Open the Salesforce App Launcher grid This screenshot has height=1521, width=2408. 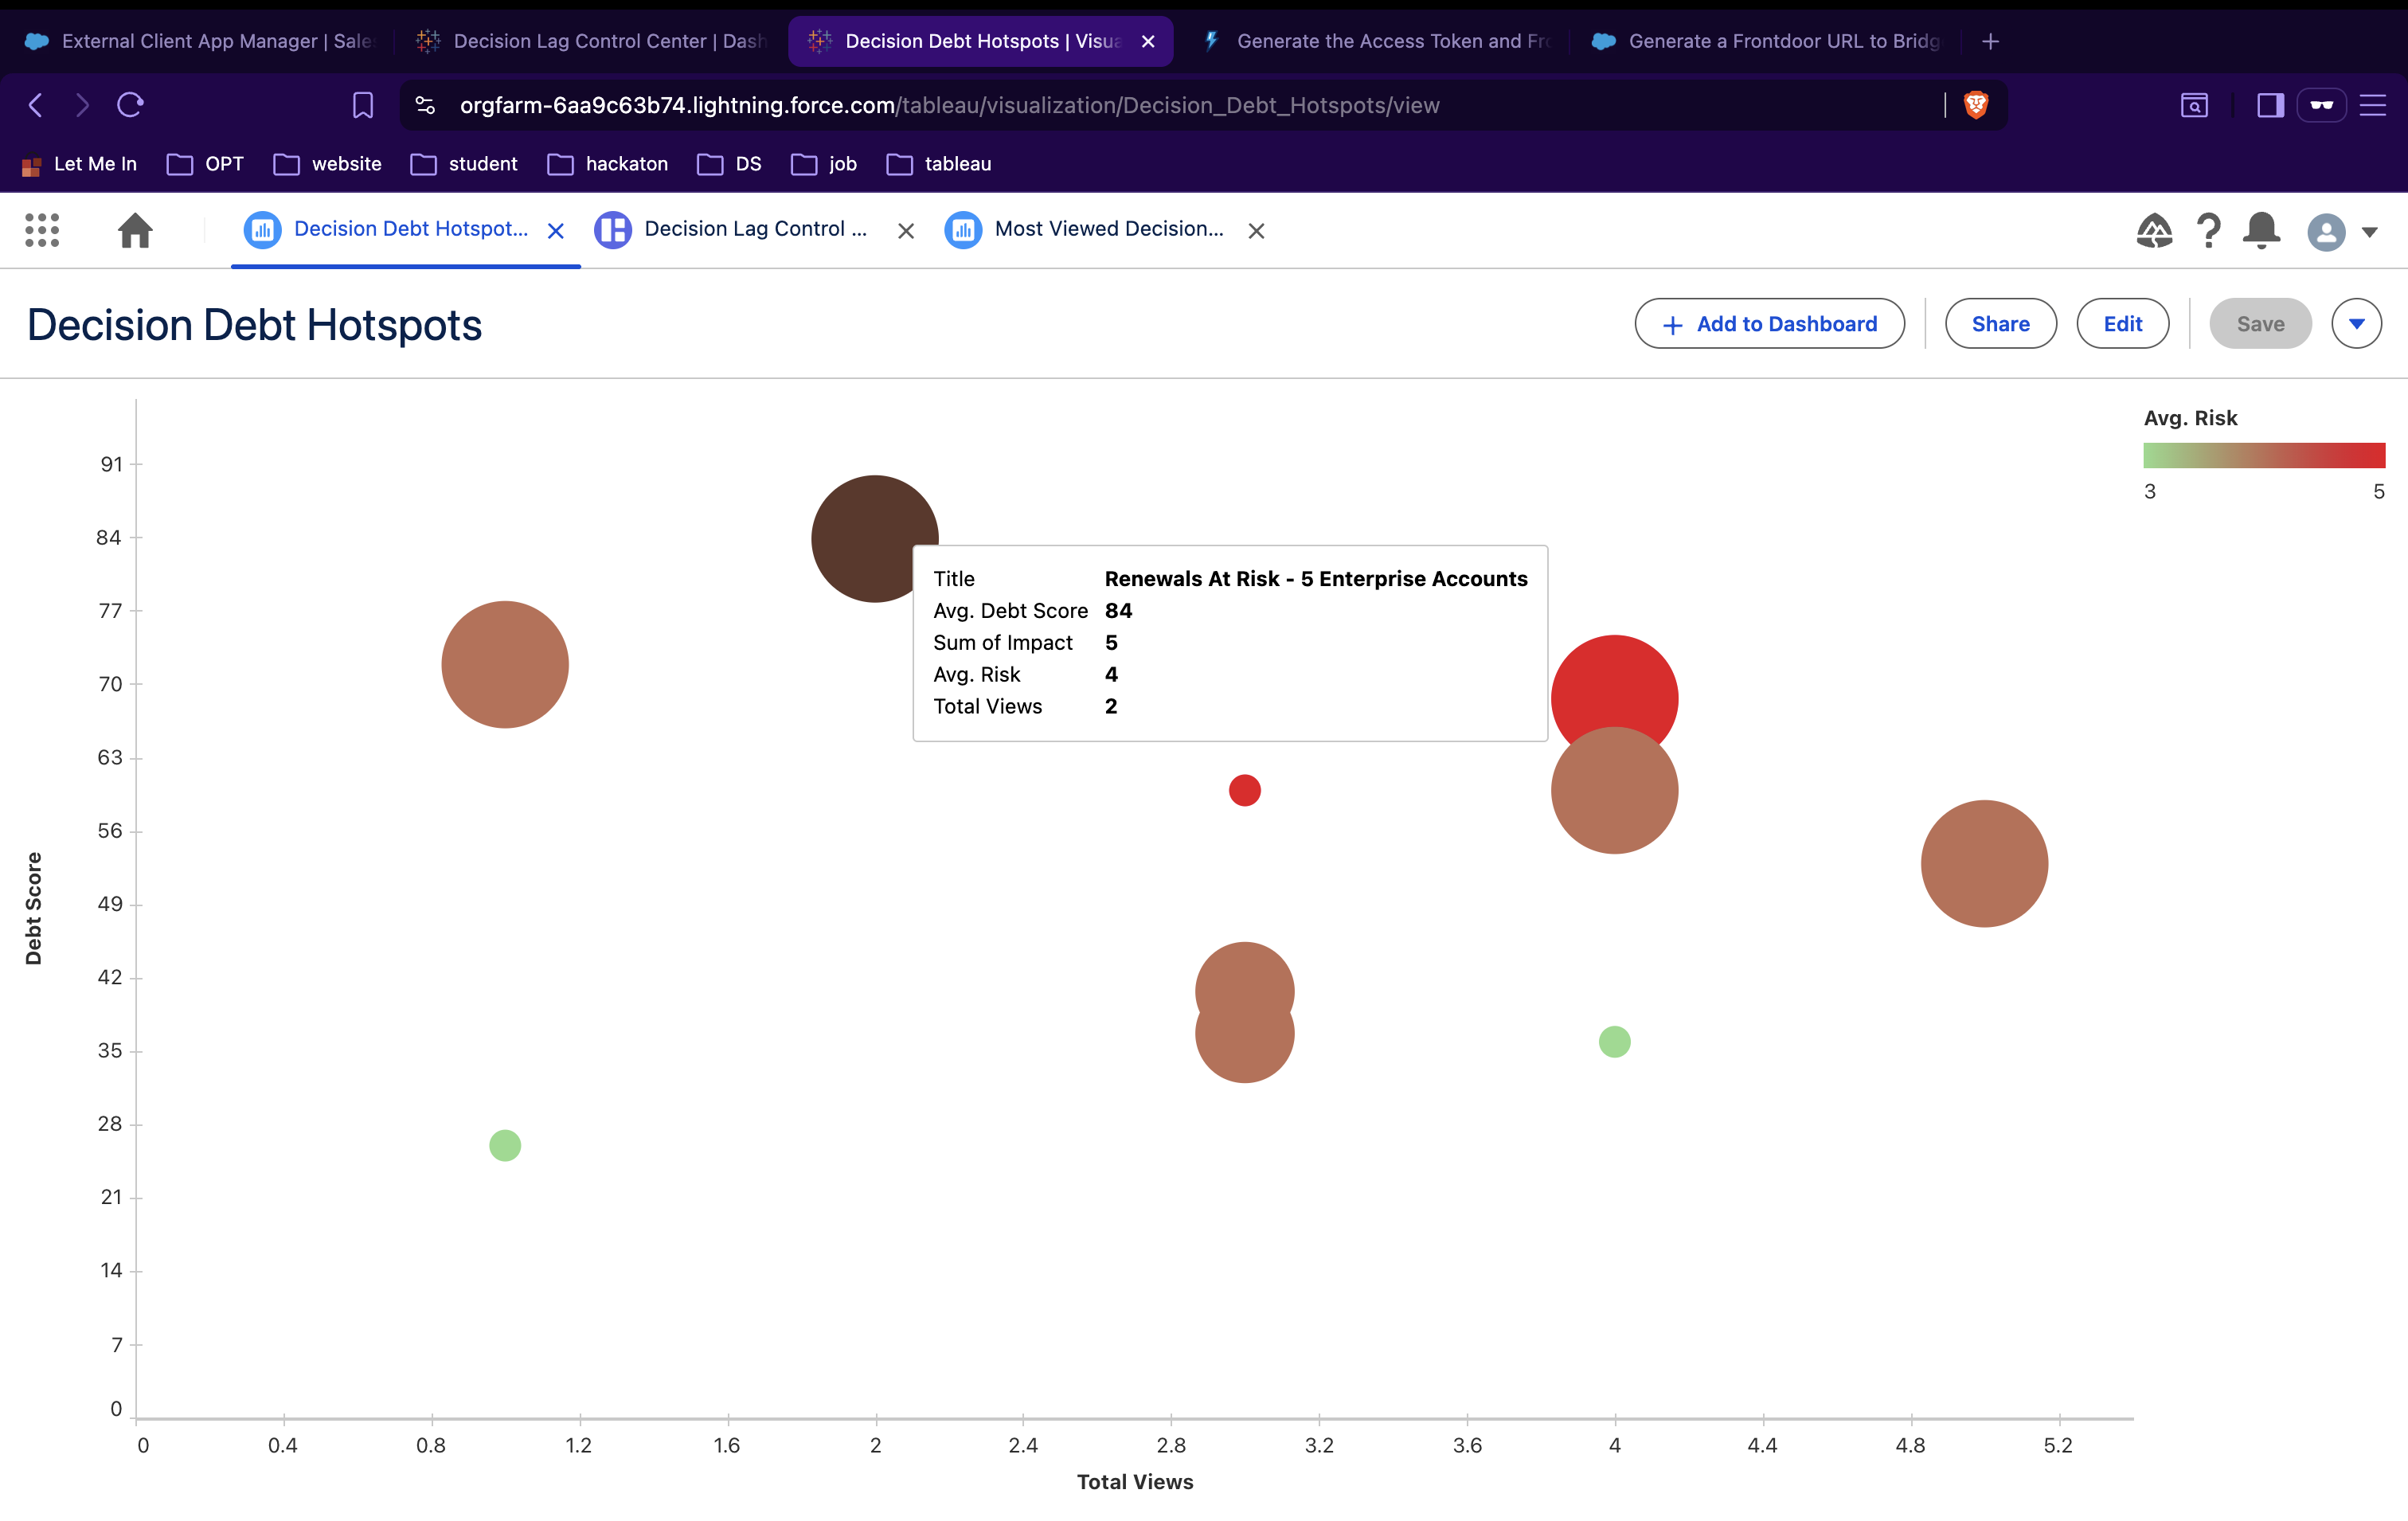[x=42, y=230]
